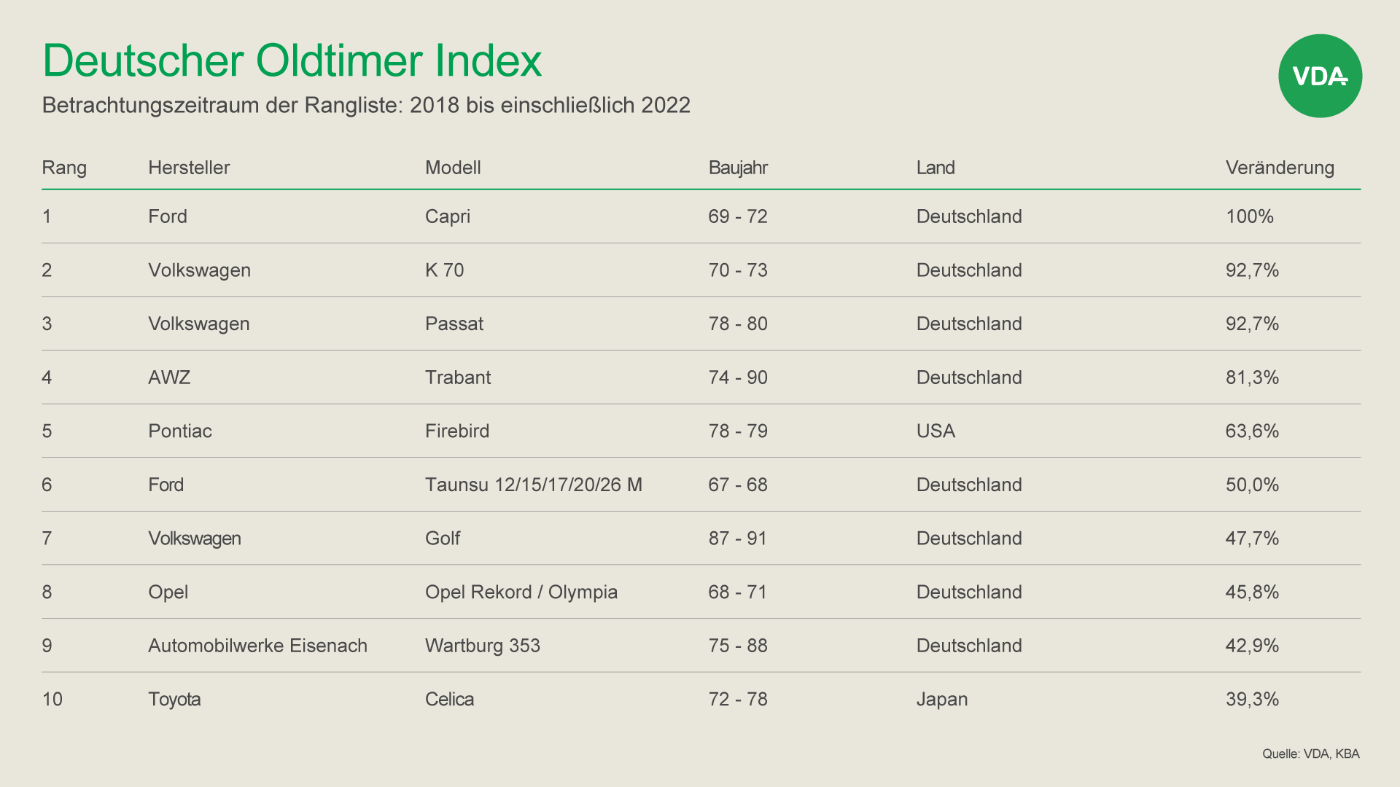Image resolution: width=1400 pixels, height=787 pixels.
Task: Select the subtitle 'Betrachtungszeitraum der Rangliste' line
Action: click(366, 105)
